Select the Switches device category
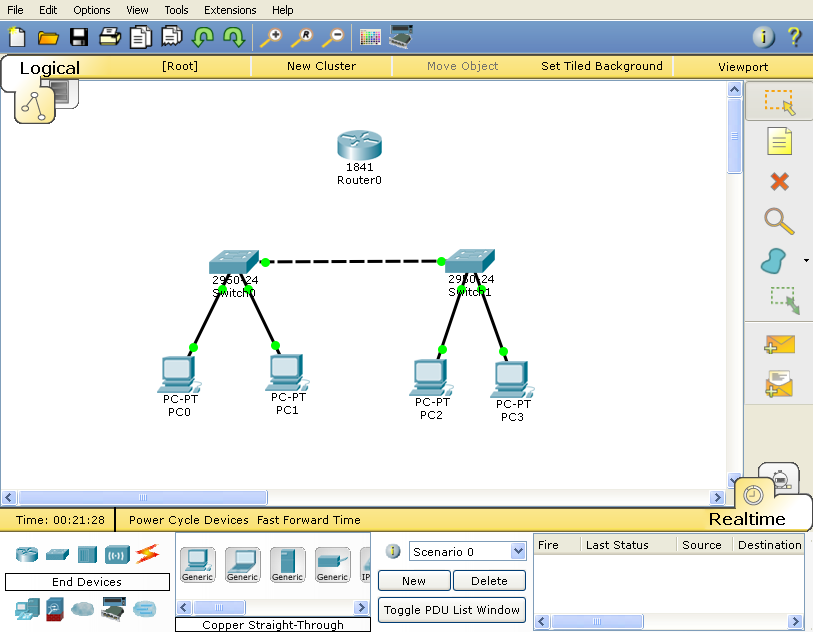The height and width of the screenshot is (632, 813). point(57,554)
